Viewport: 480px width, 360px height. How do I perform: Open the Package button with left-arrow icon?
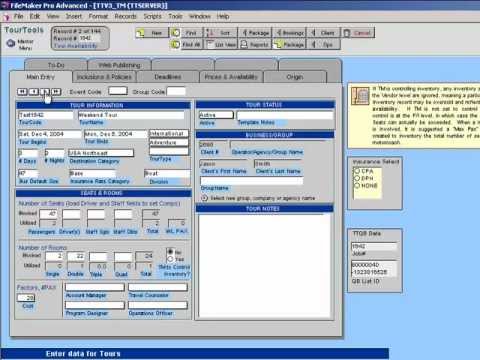255,33
